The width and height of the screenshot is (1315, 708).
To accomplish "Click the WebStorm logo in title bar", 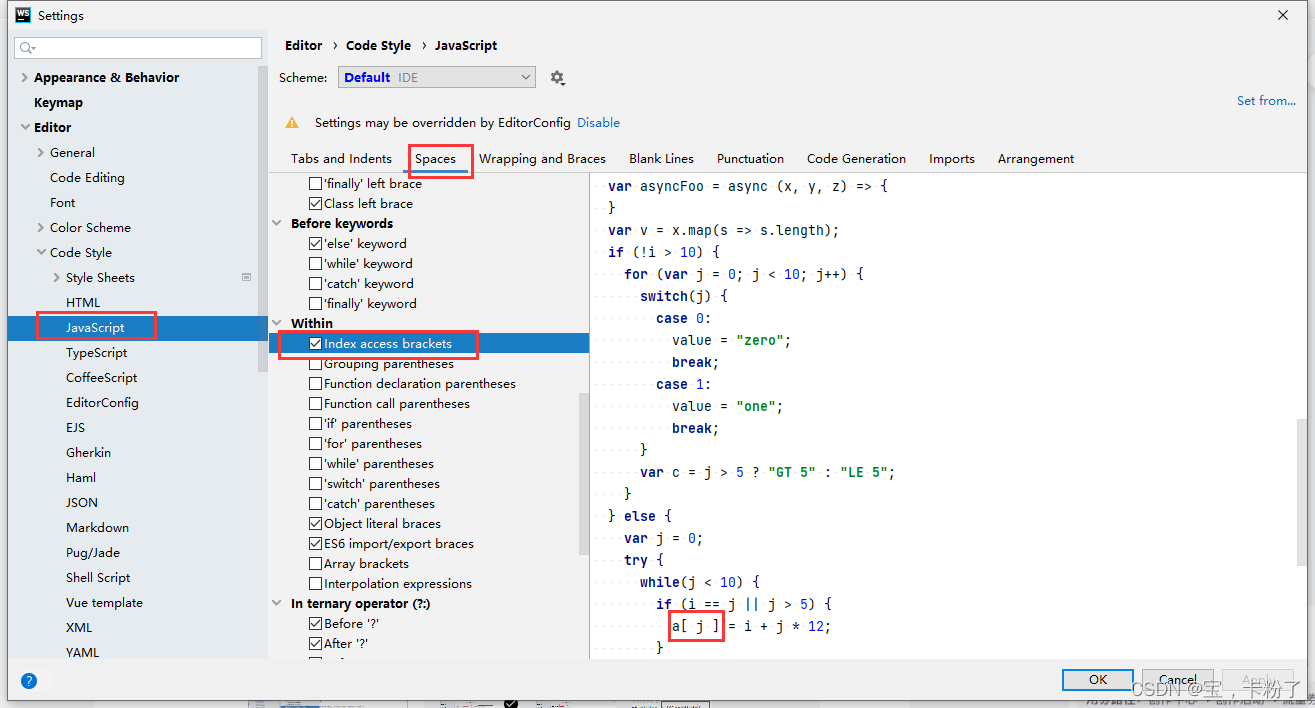I will pos(22,15).
